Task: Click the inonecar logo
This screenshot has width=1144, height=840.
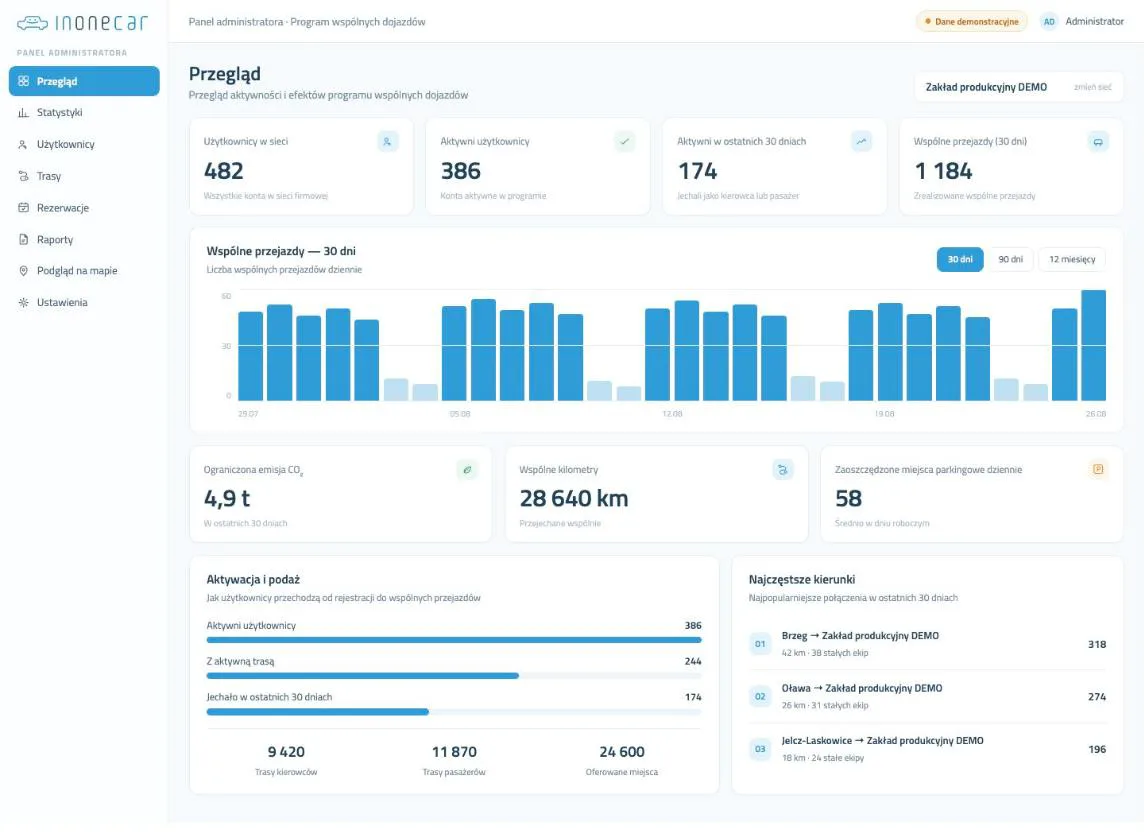Action: coord(82,23)
